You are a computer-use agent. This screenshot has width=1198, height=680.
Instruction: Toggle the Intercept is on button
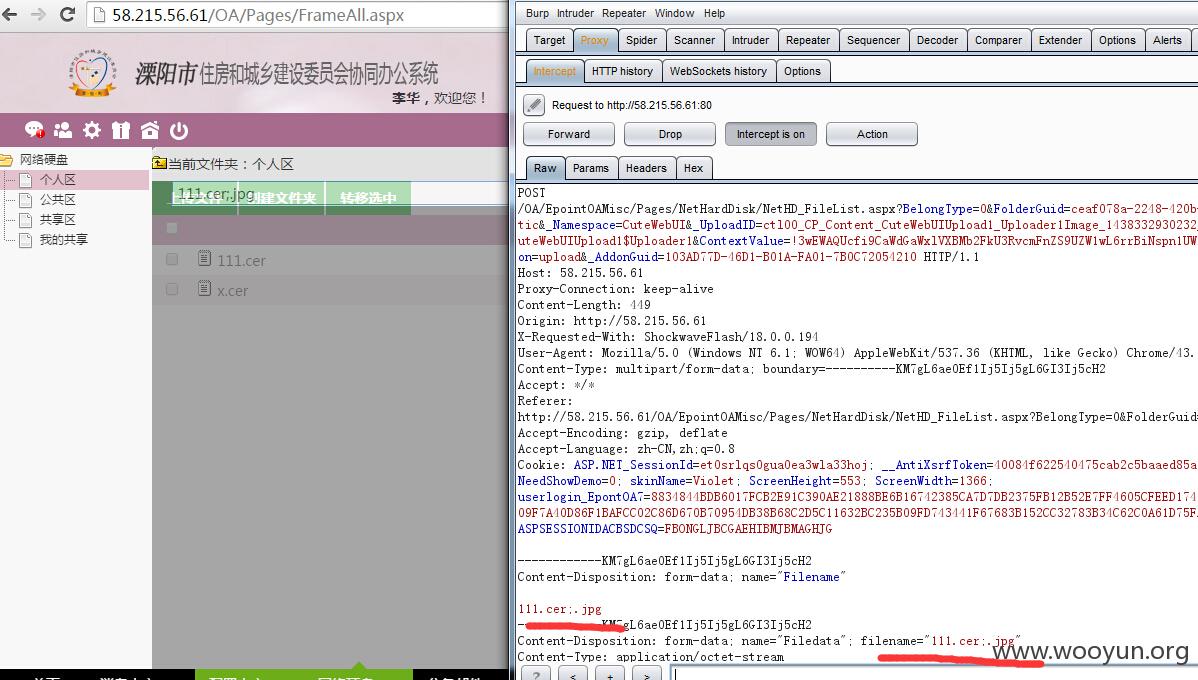click(770, 134)
